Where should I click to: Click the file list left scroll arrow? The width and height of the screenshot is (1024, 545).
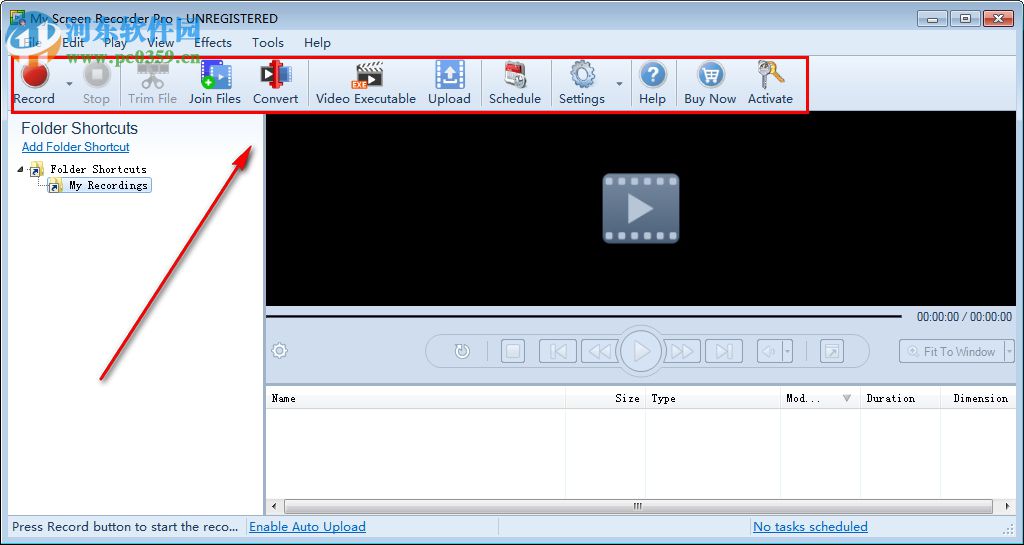pyautogui.click(x=274, y=506)
